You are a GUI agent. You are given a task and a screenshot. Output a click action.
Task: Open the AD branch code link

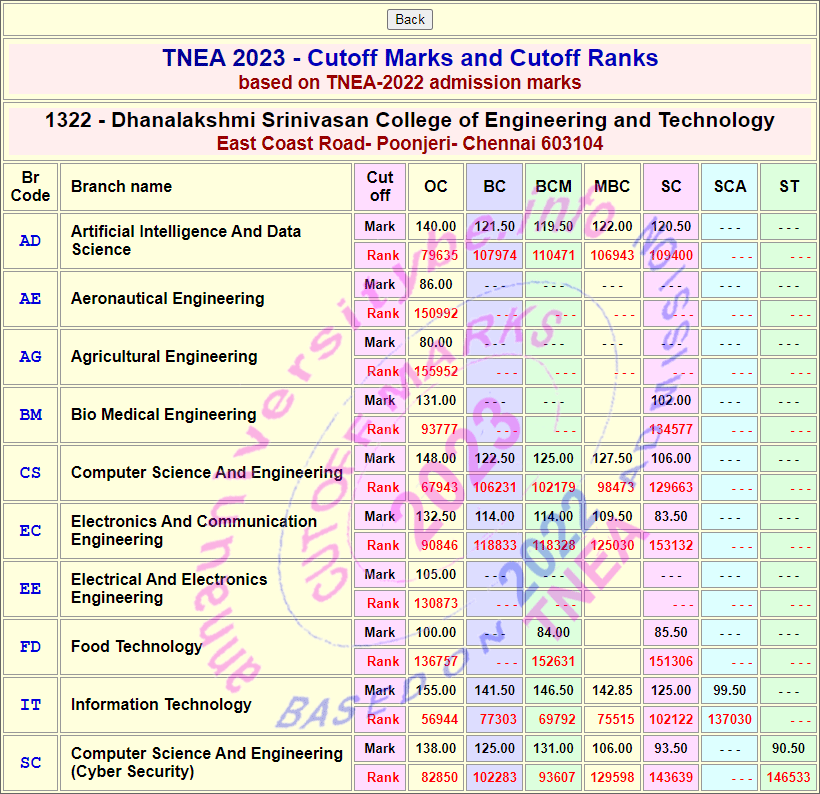[x=30, y=241]
